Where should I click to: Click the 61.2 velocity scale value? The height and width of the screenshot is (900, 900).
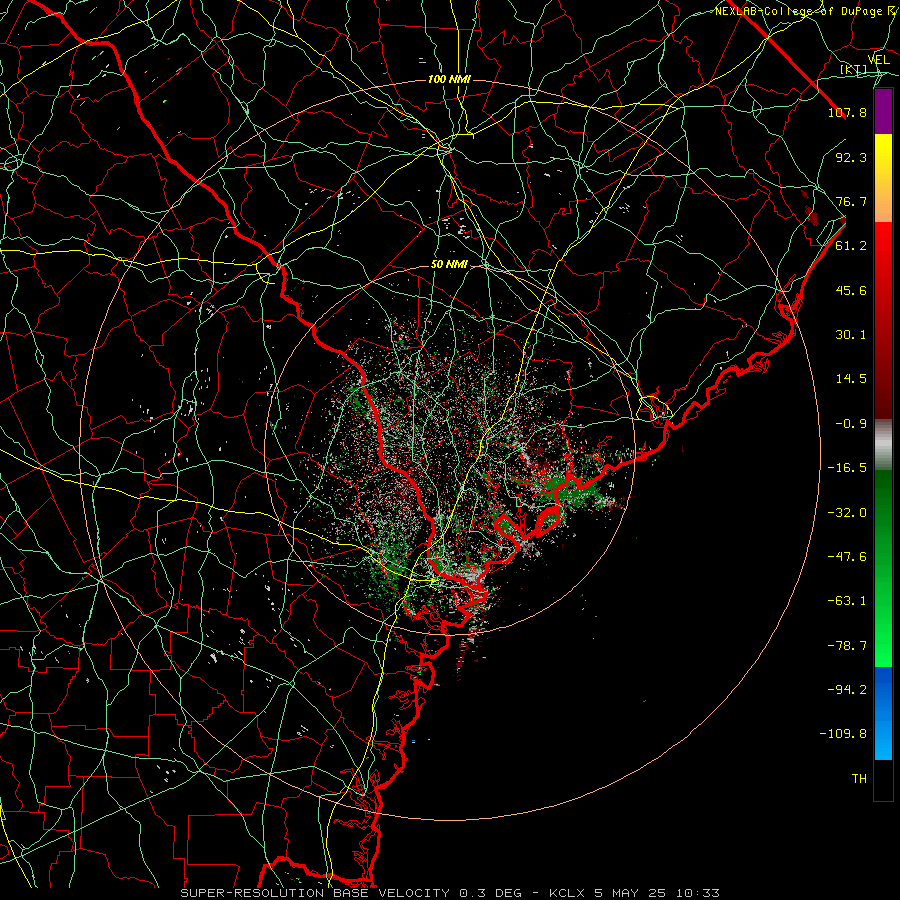tap(851, 246)
